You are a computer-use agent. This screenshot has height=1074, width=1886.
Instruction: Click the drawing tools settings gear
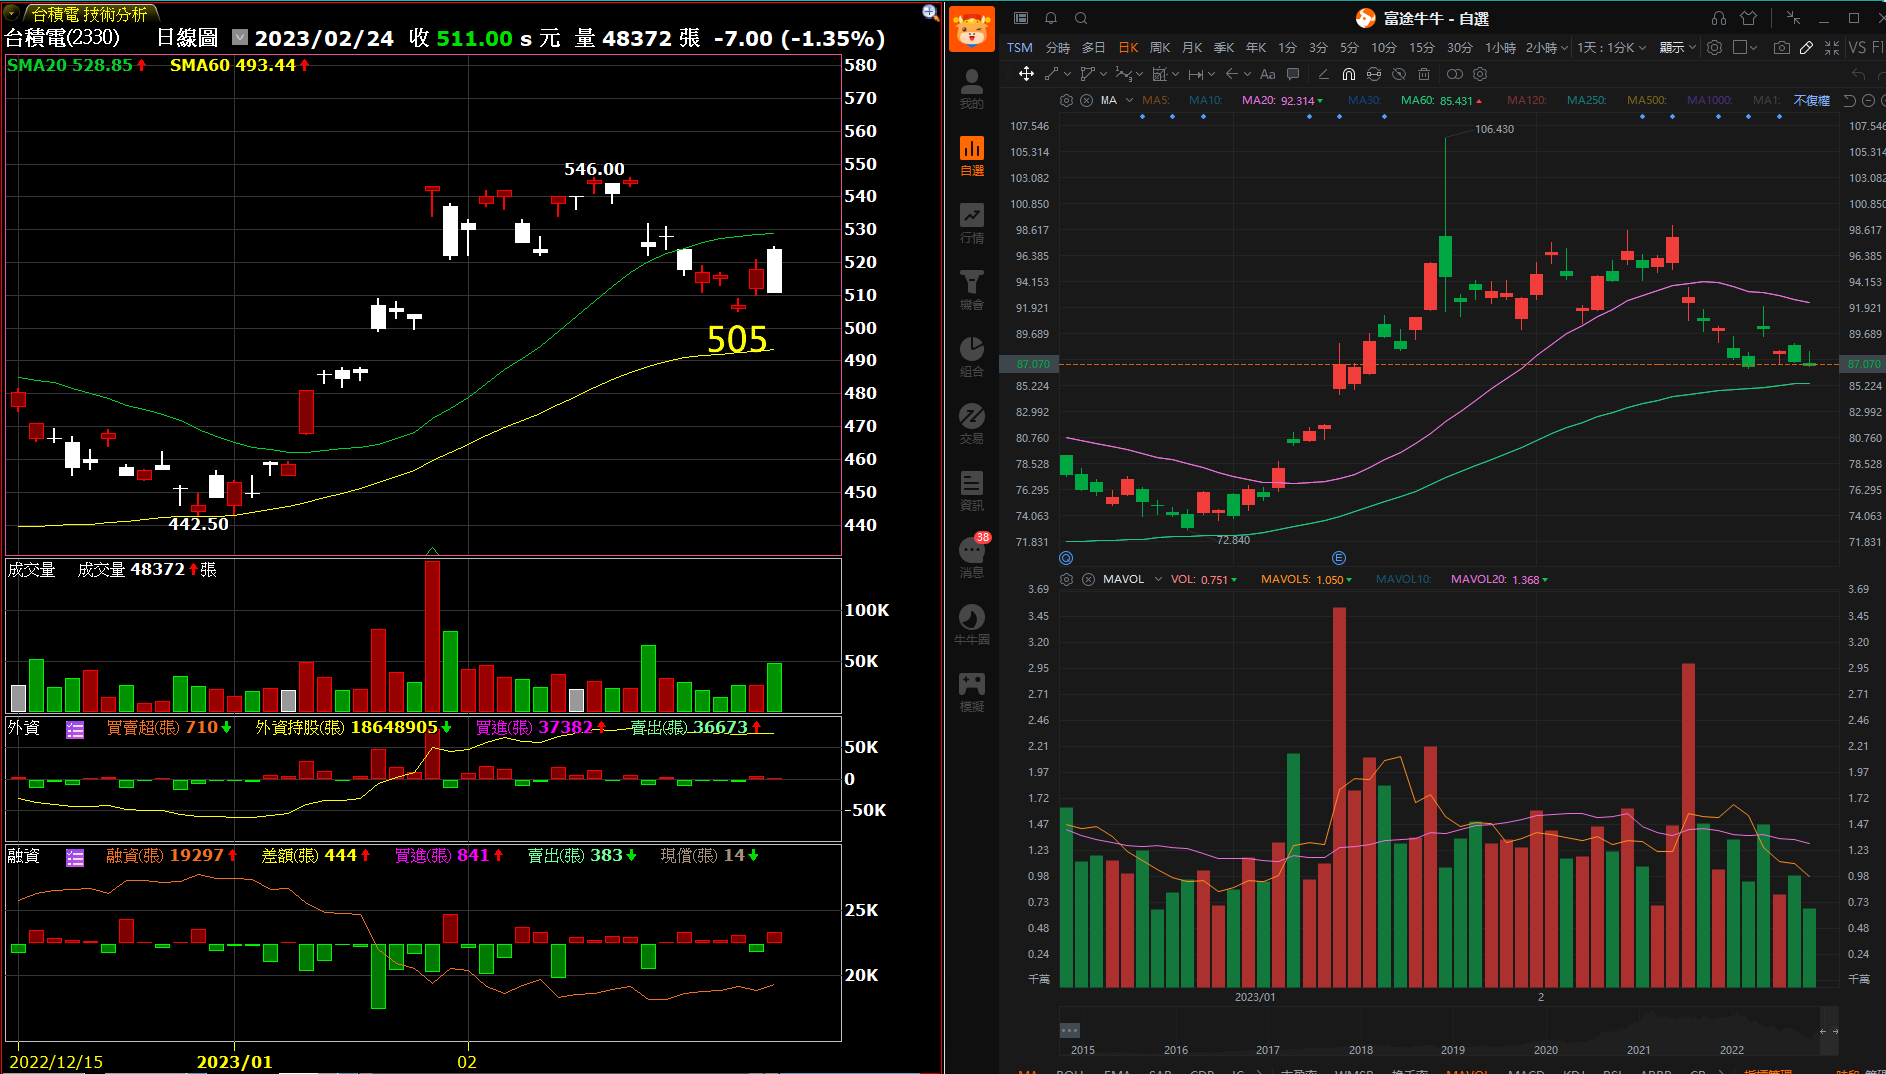pyautogui.click(x=1481, y=74)
